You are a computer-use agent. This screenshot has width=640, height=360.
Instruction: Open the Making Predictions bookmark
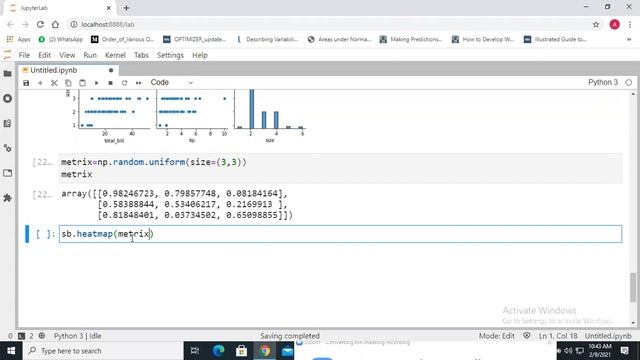point(411,39)
